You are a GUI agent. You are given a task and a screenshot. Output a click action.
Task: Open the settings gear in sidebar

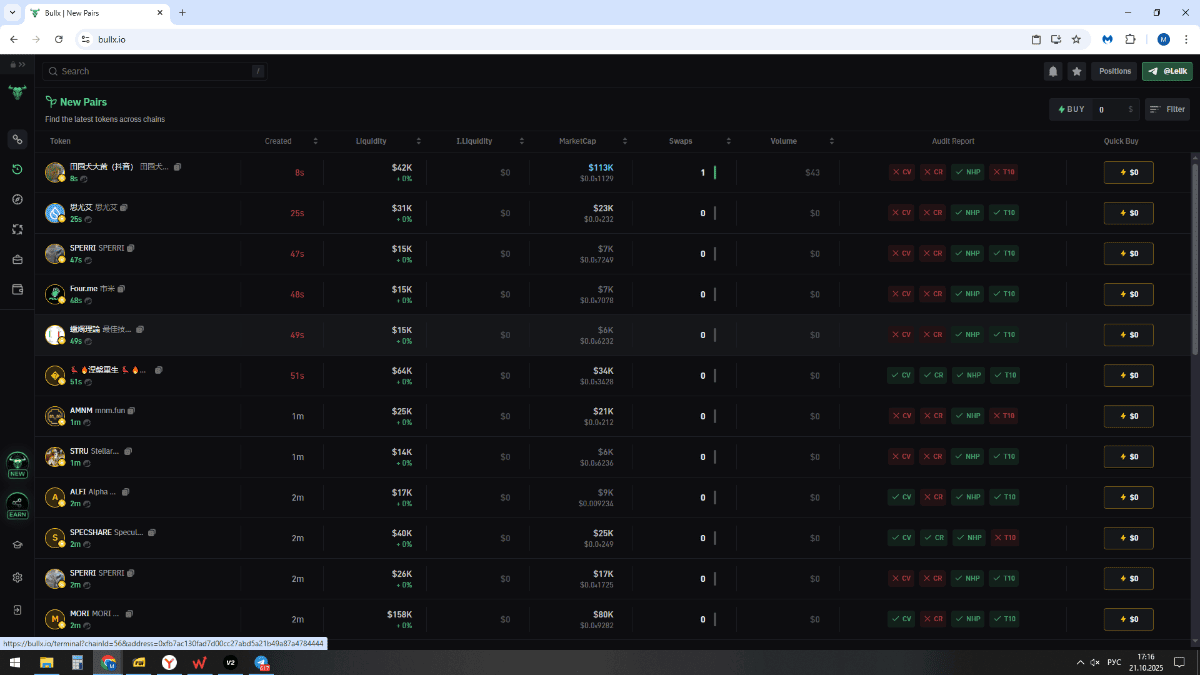17,578
